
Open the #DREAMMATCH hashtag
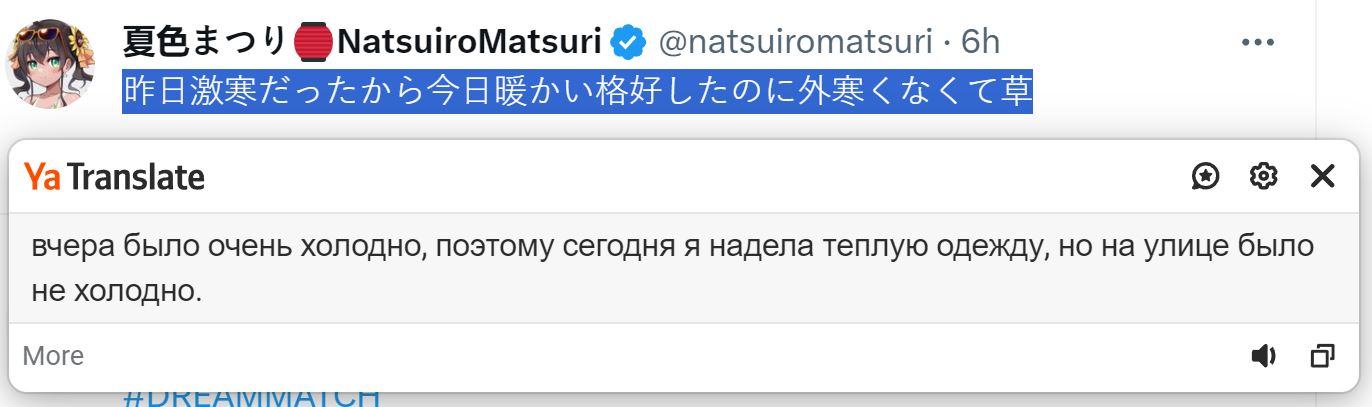[251, 397]
